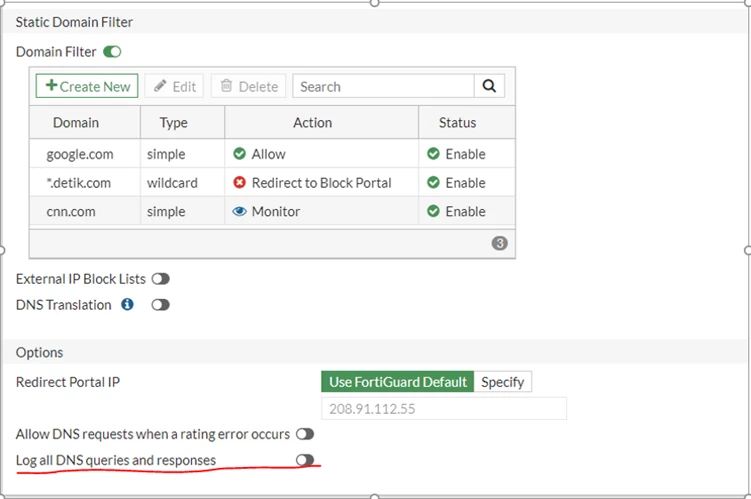Click 'Enable' status text for google.com

tap(465, 154)
